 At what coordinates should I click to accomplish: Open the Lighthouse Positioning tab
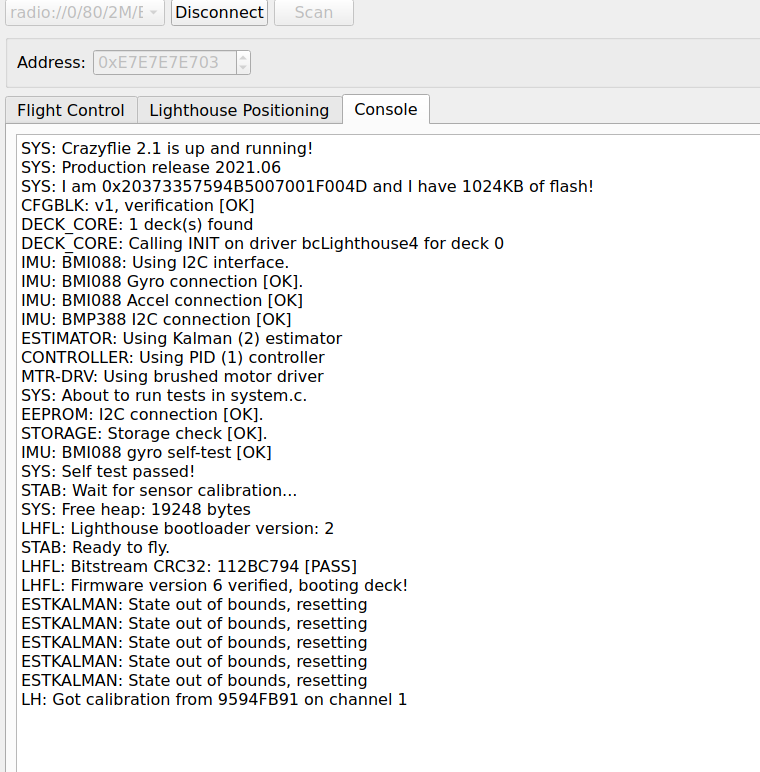(x=239, y=110)
